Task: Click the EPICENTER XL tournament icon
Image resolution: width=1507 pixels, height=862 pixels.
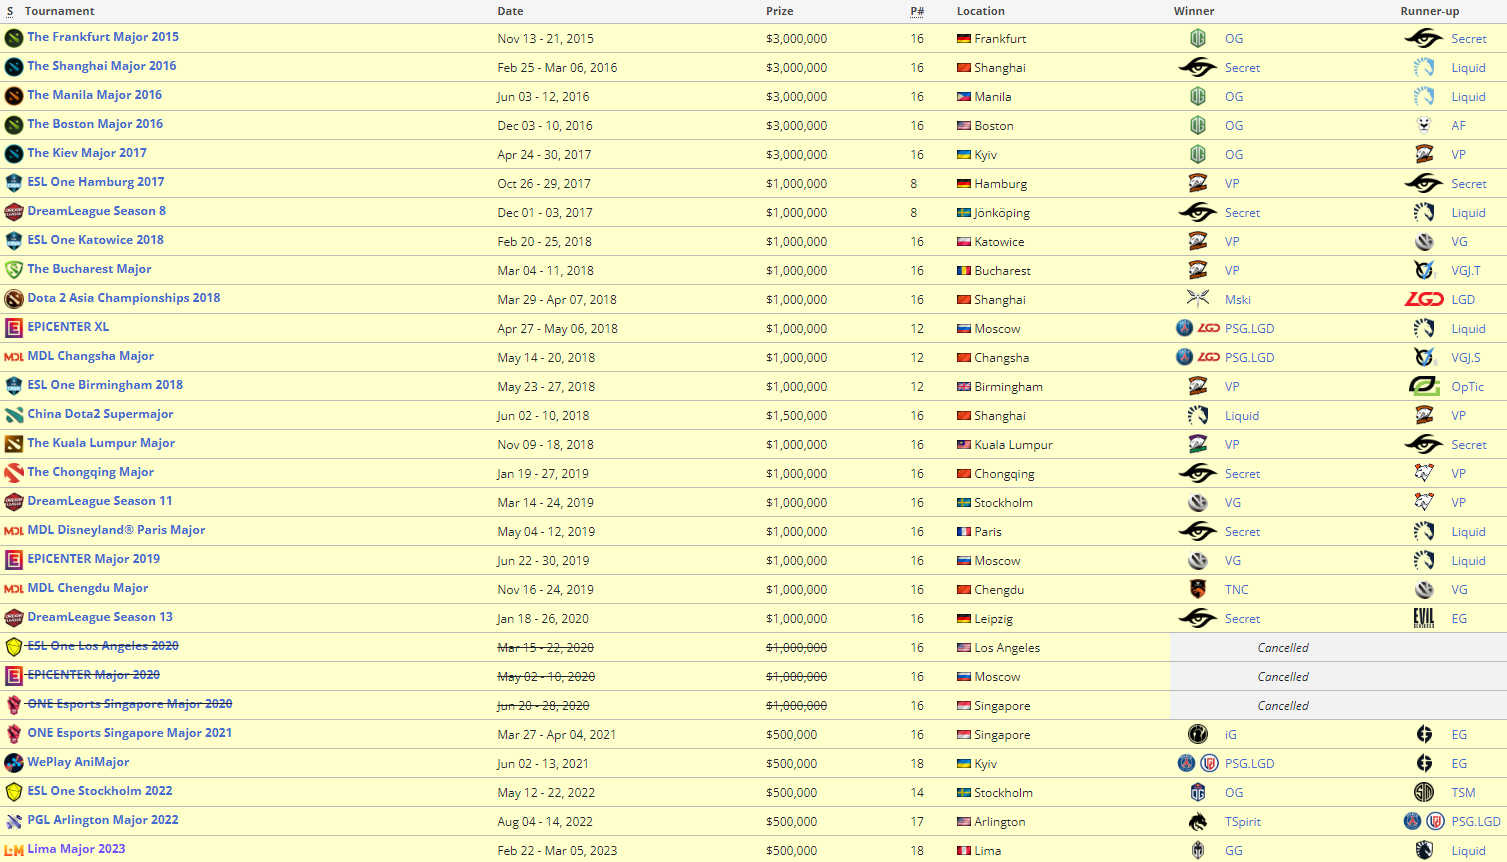Action: click(x=13, y=328)
